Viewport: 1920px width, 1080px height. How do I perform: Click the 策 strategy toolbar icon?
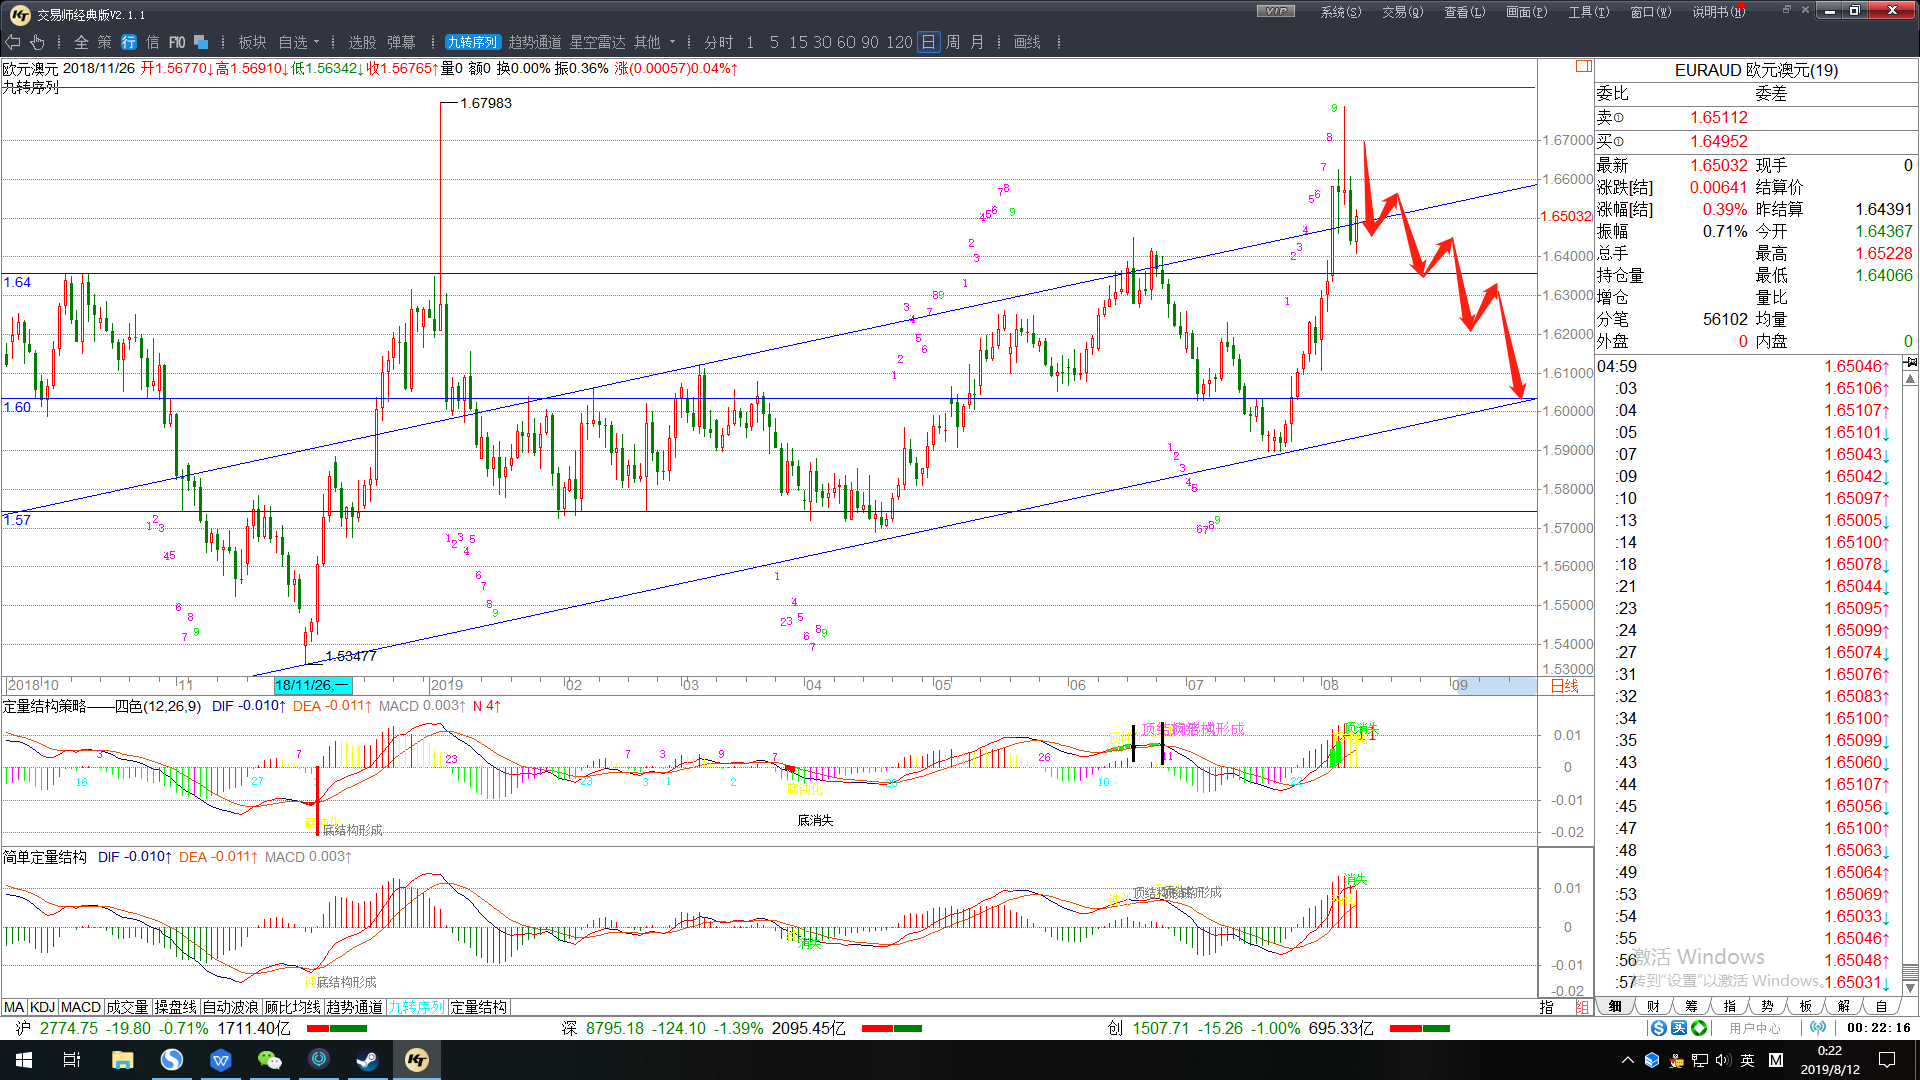click(105, 42)
